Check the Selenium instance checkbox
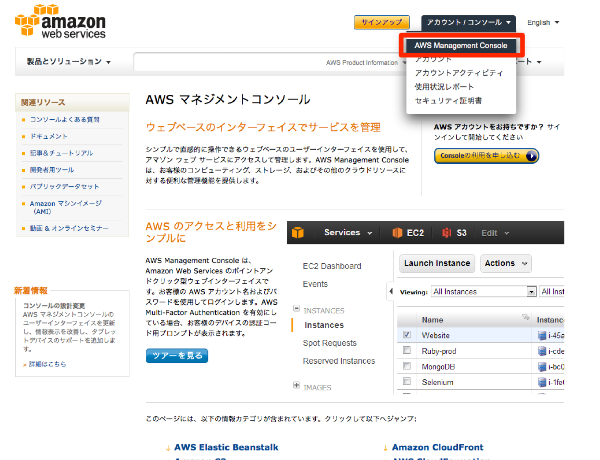The image size is (600, 460). point(407,381)
